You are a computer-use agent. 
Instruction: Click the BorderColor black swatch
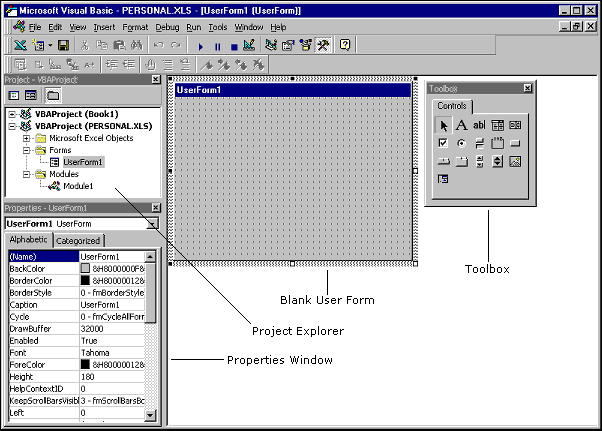coord(85,280)
